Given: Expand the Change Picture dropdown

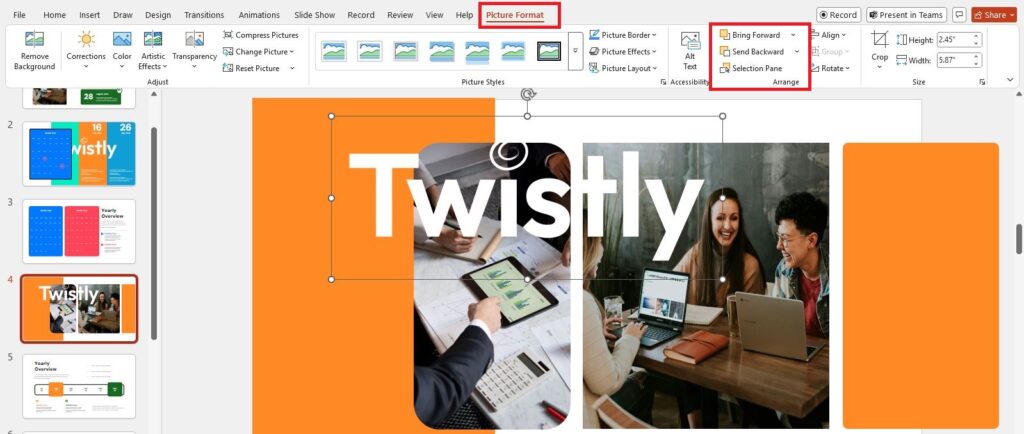Looking at the screenshot, I should (292, 52).
